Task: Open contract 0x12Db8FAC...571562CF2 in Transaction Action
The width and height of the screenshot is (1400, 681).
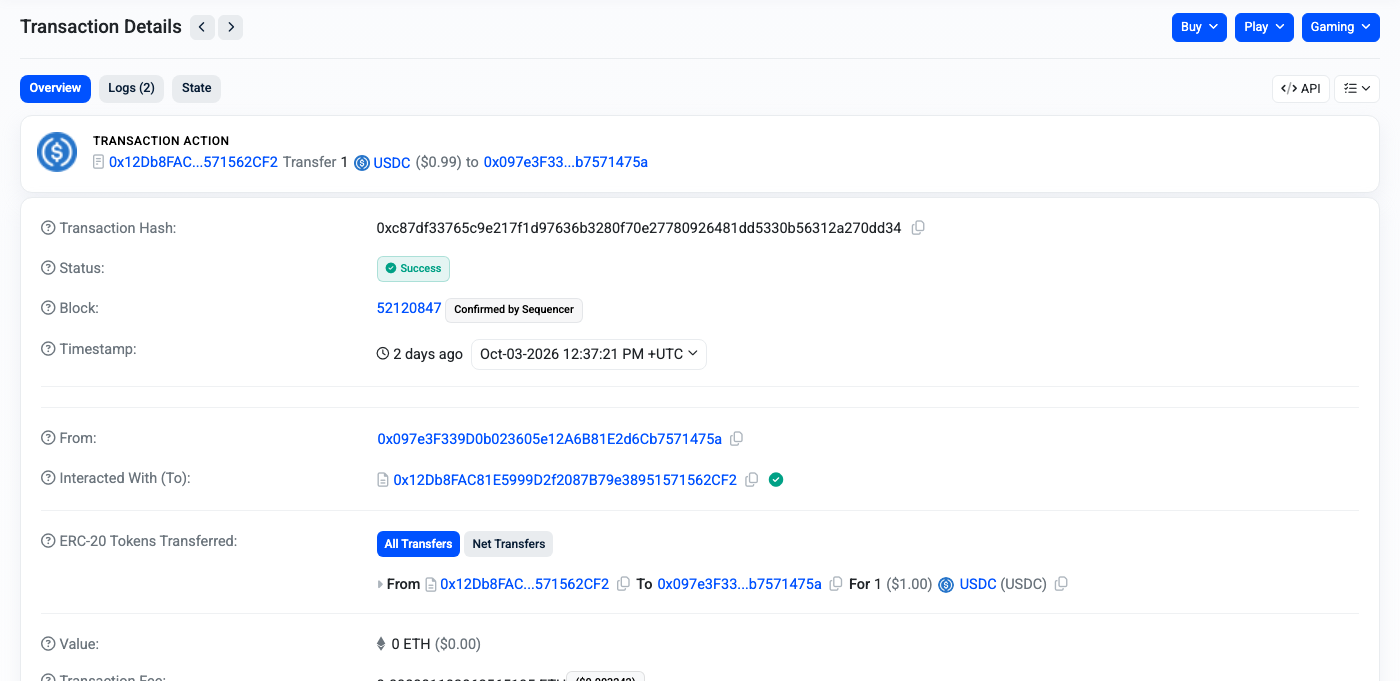Action: click(x=193, y=162)
